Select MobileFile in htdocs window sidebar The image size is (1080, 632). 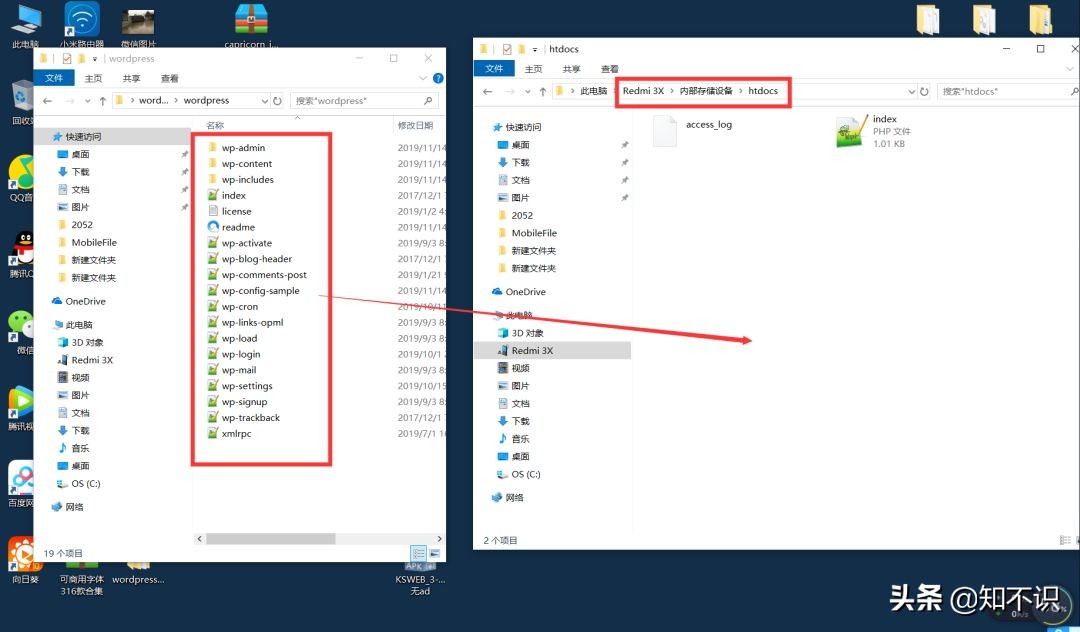click(534, 233)
